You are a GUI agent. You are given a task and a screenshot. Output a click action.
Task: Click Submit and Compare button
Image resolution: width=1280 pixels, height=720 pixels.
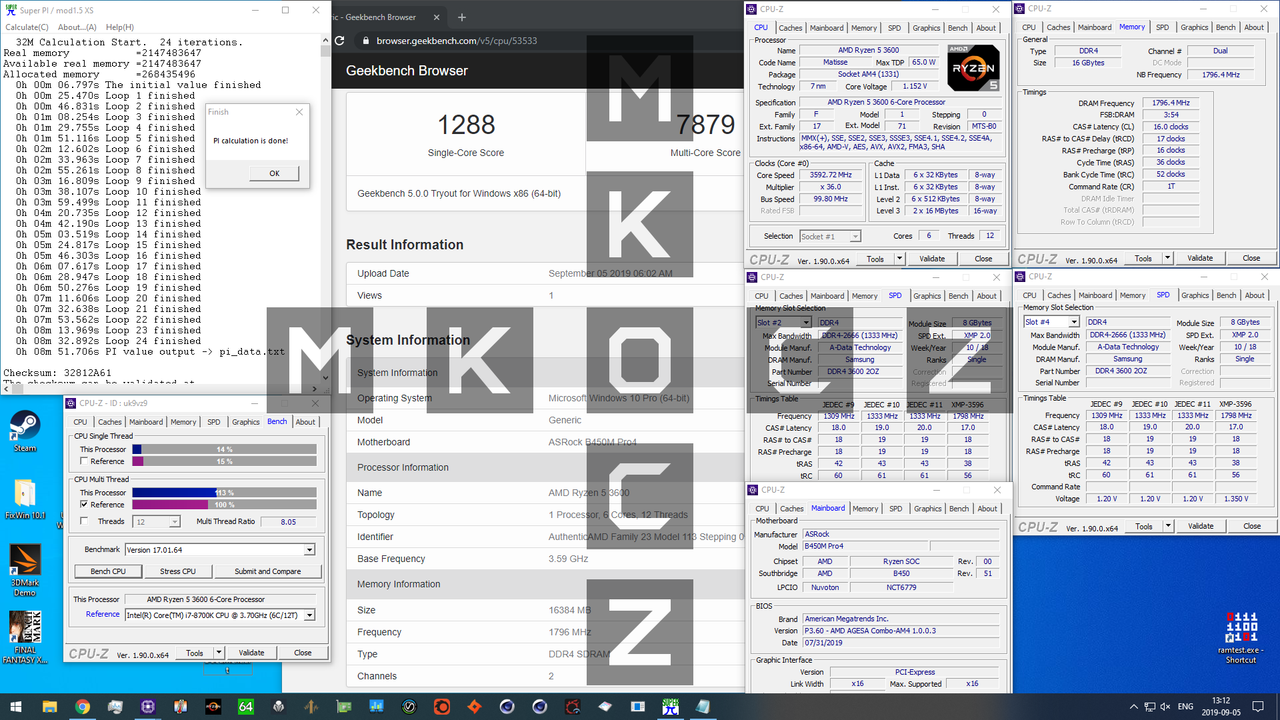(x=267, y=571)
